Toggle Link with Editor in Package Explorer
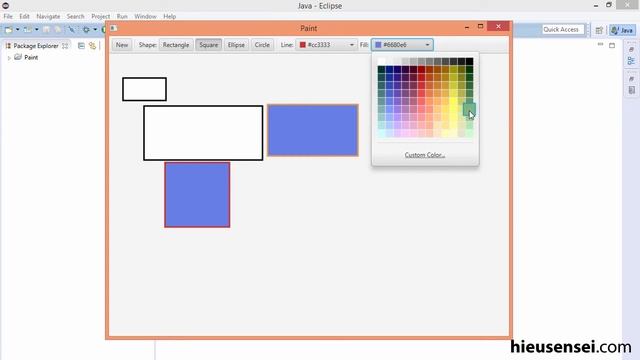640x360 pixels. 93,46
